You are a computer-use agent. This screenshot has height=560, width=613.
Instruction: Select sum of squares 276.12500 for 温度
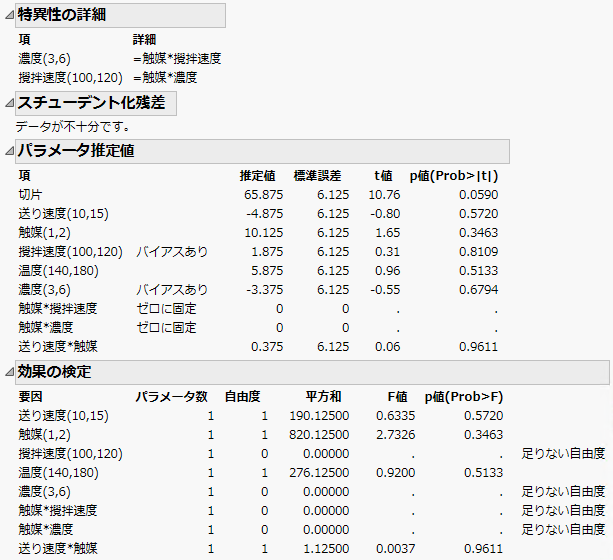[319, 472]
